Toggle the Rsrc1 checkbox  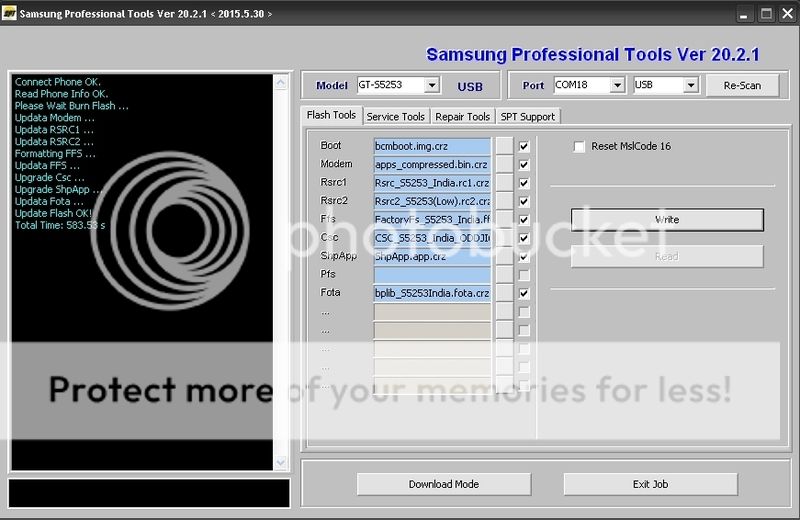tap(523, 183)
